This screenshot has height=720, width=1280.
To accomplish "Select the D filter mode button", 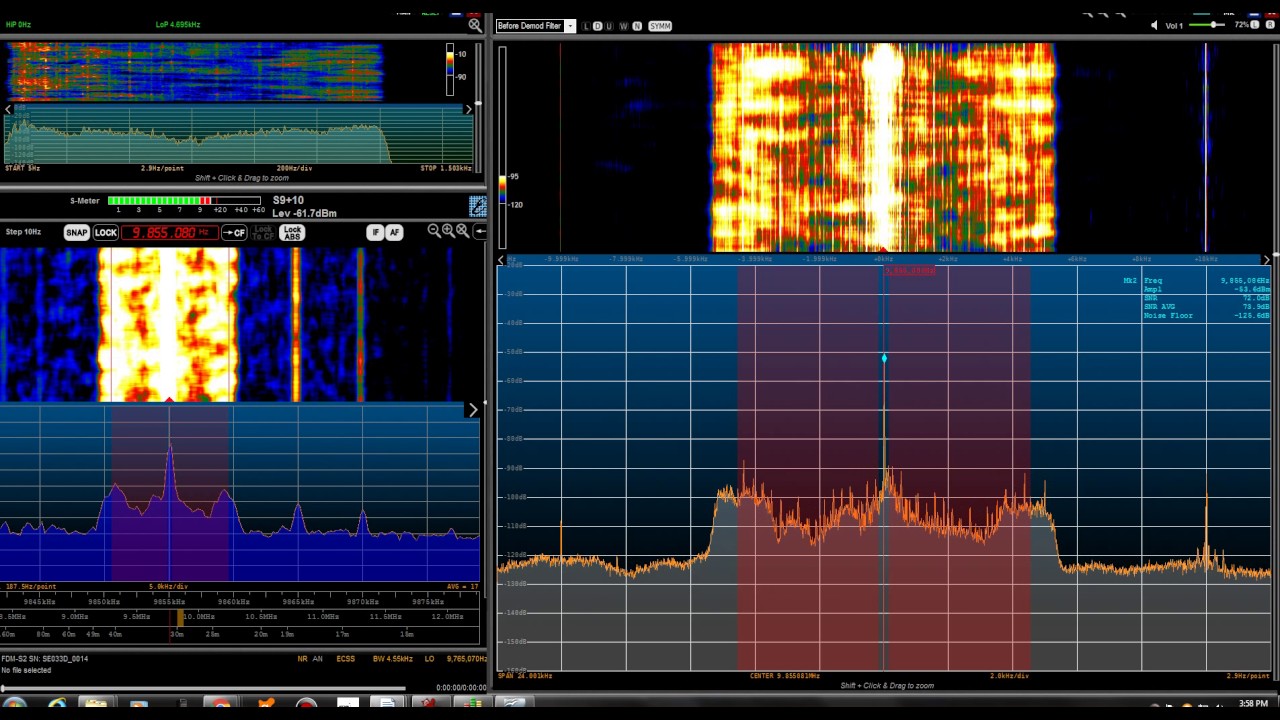I will click(x=598, y=26).
